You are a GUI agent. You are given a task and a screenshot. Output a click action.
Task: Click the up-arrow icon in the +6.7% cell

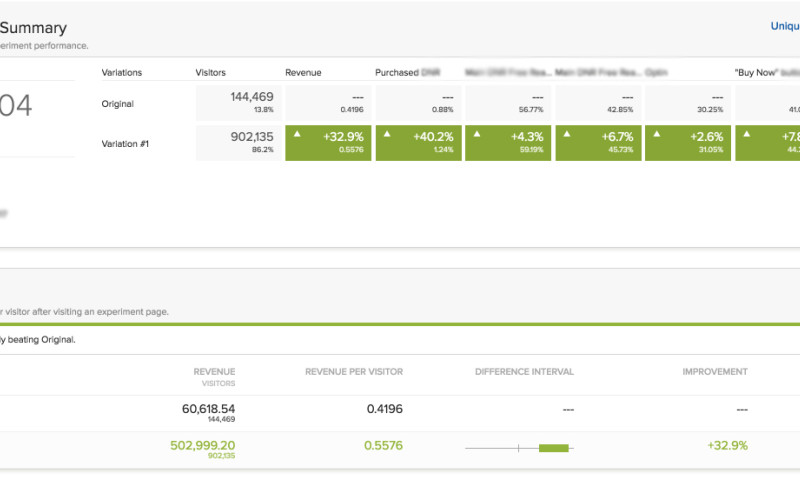click(566, 133)
